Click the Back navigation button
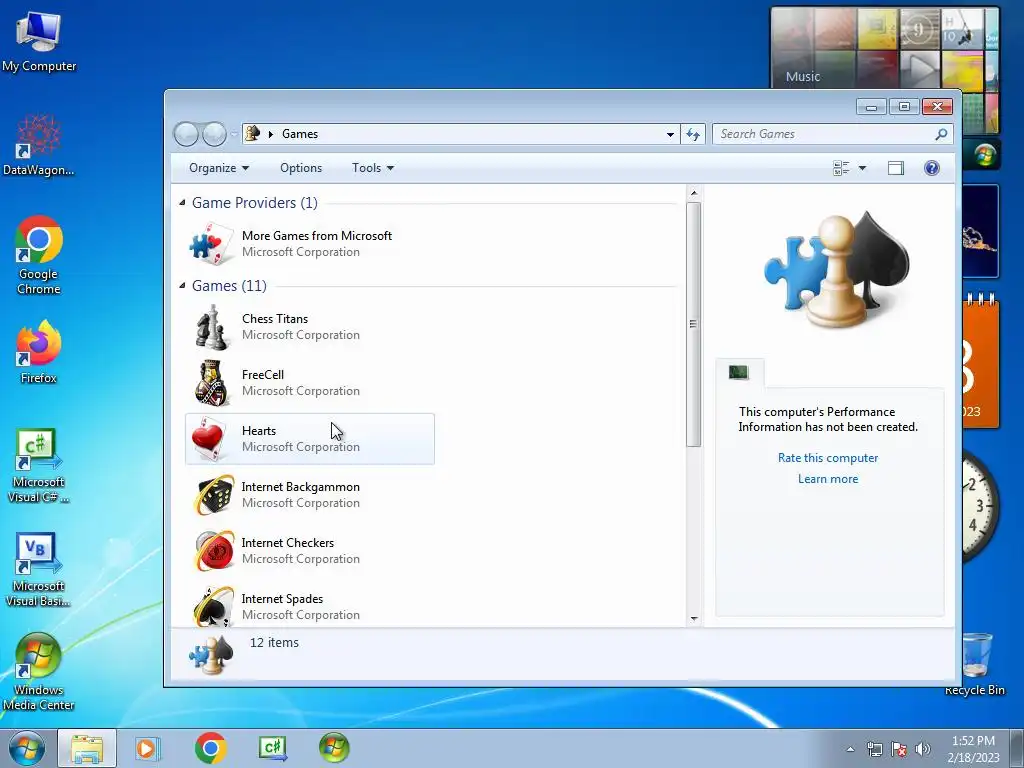The height and width of the screenshot is (768, 1024). (186, 135)
